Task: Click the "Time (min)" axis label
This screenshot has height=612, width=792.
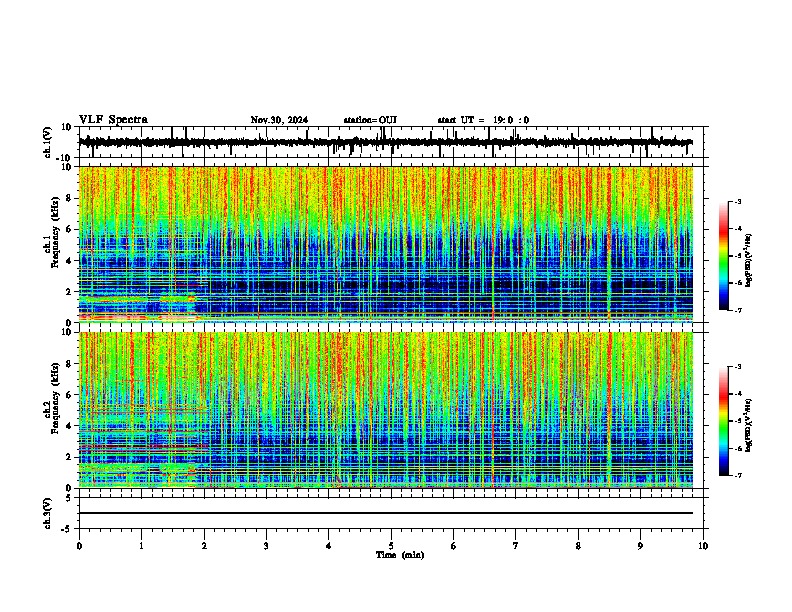Action: pos(400,555)
